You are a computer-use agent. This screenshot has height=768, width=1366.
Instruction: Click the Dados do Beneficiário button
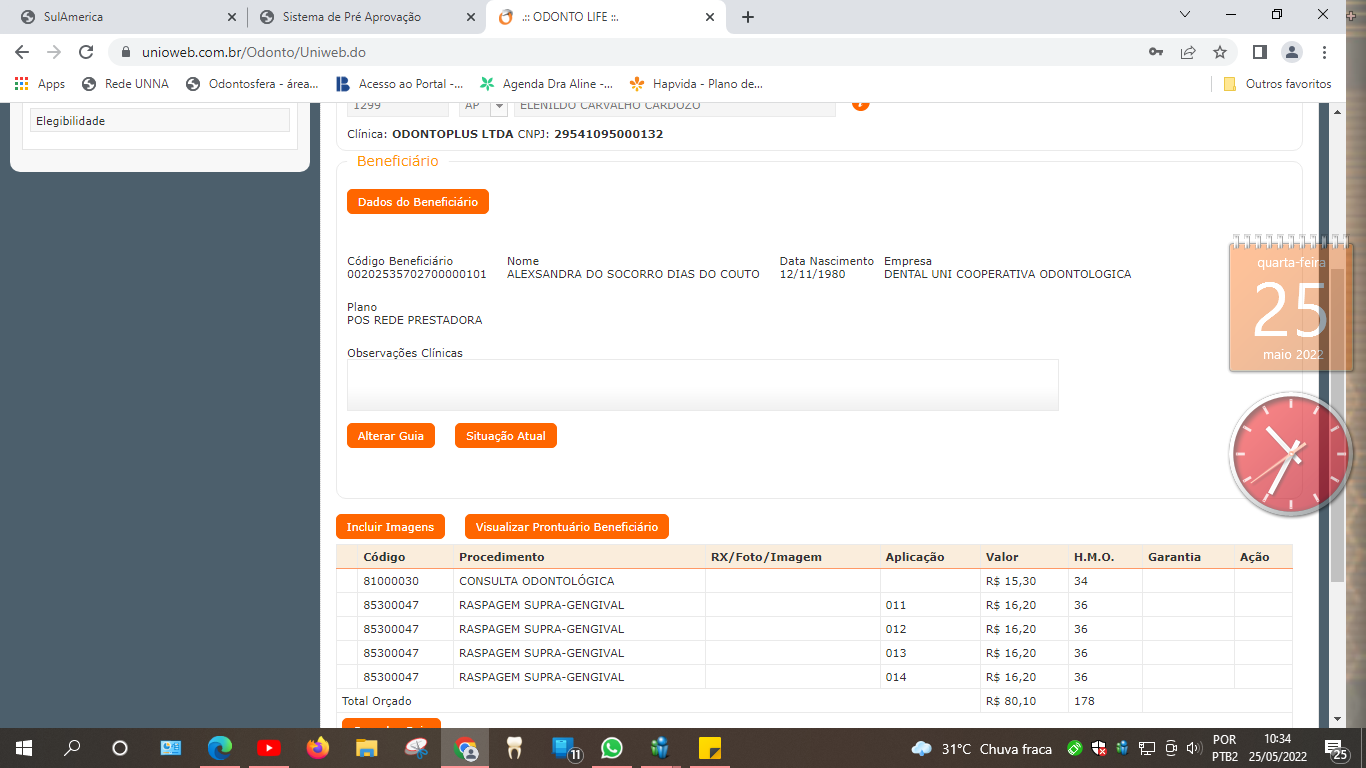[418, 202]
